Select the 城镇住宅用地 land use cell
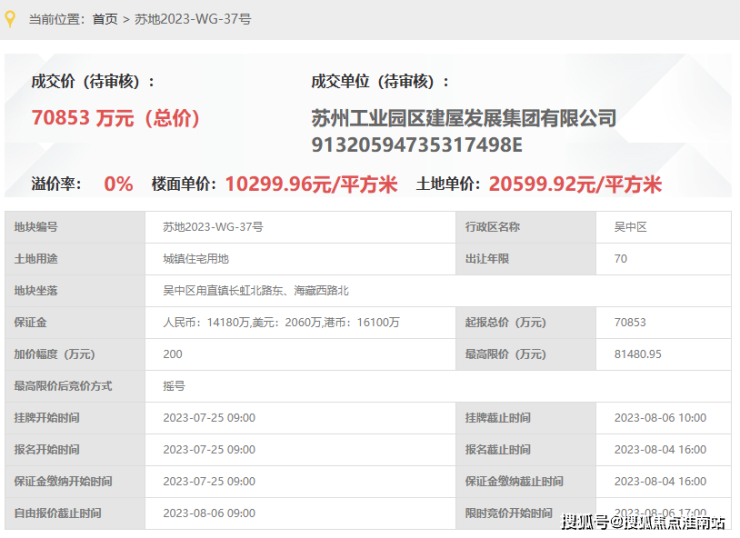The width and height of the screenshot is (740, 538). click(x=196, y=259)
